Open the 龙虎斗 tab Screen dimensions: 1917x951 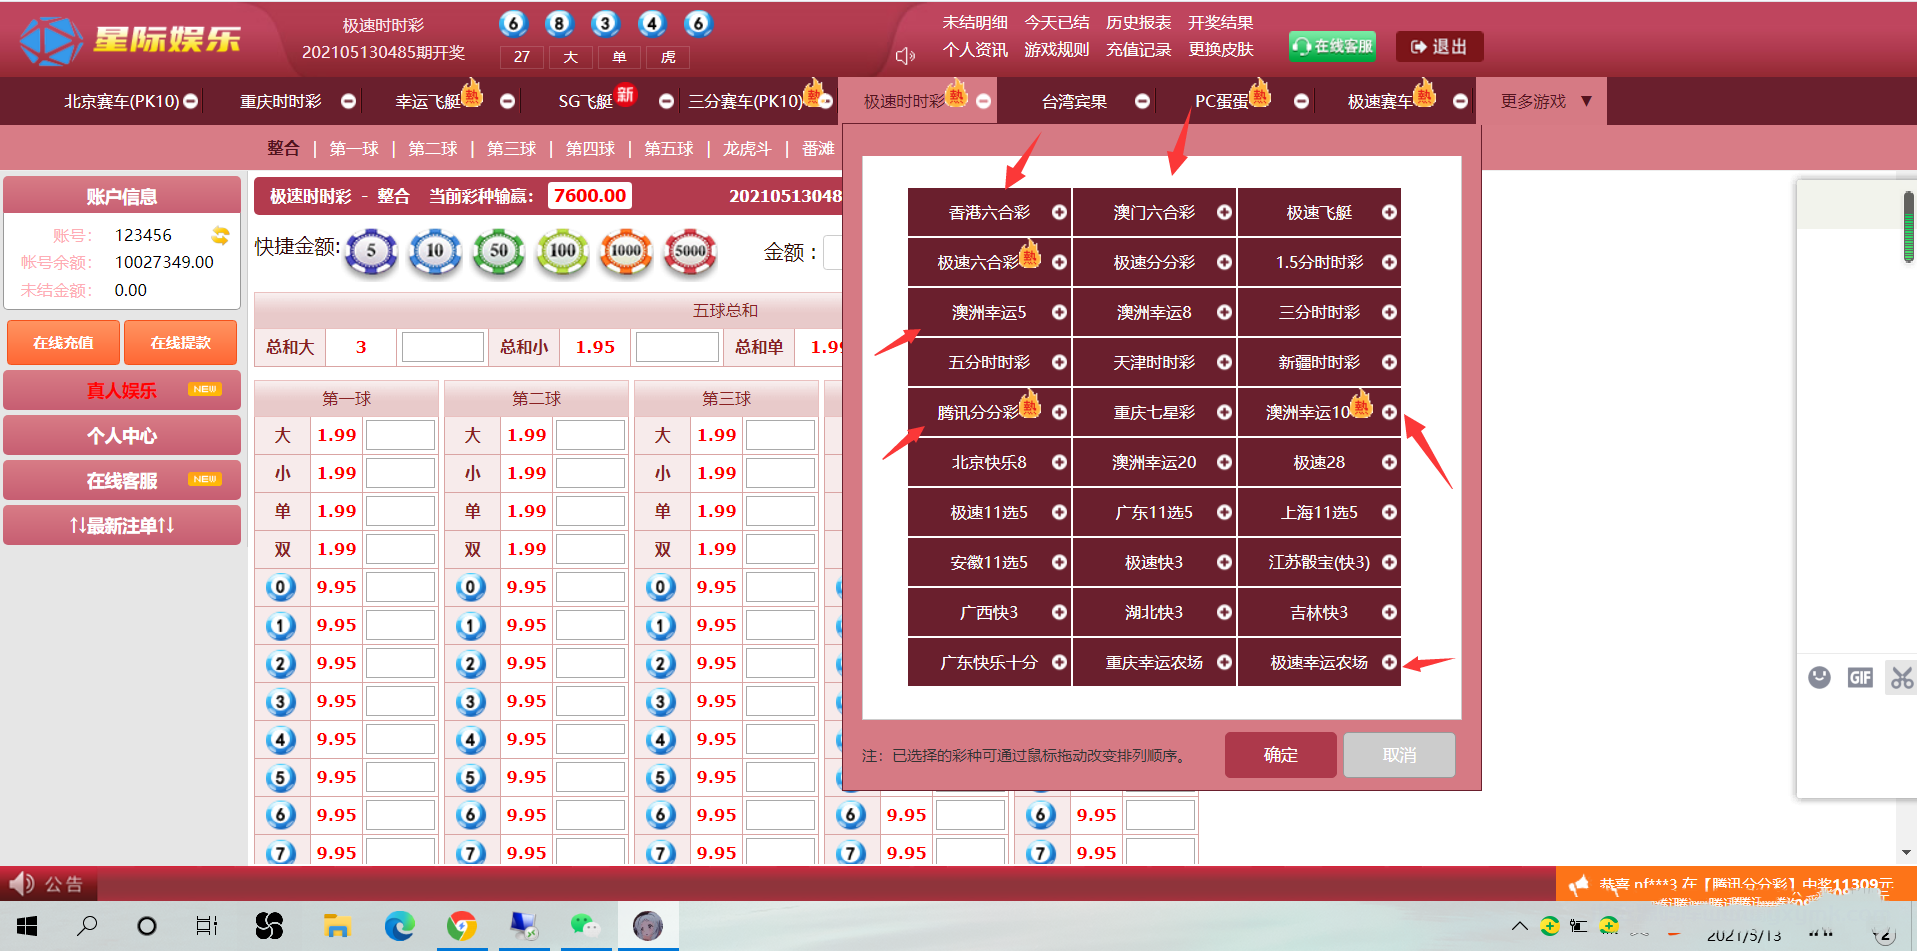click(x=747, y=149)
